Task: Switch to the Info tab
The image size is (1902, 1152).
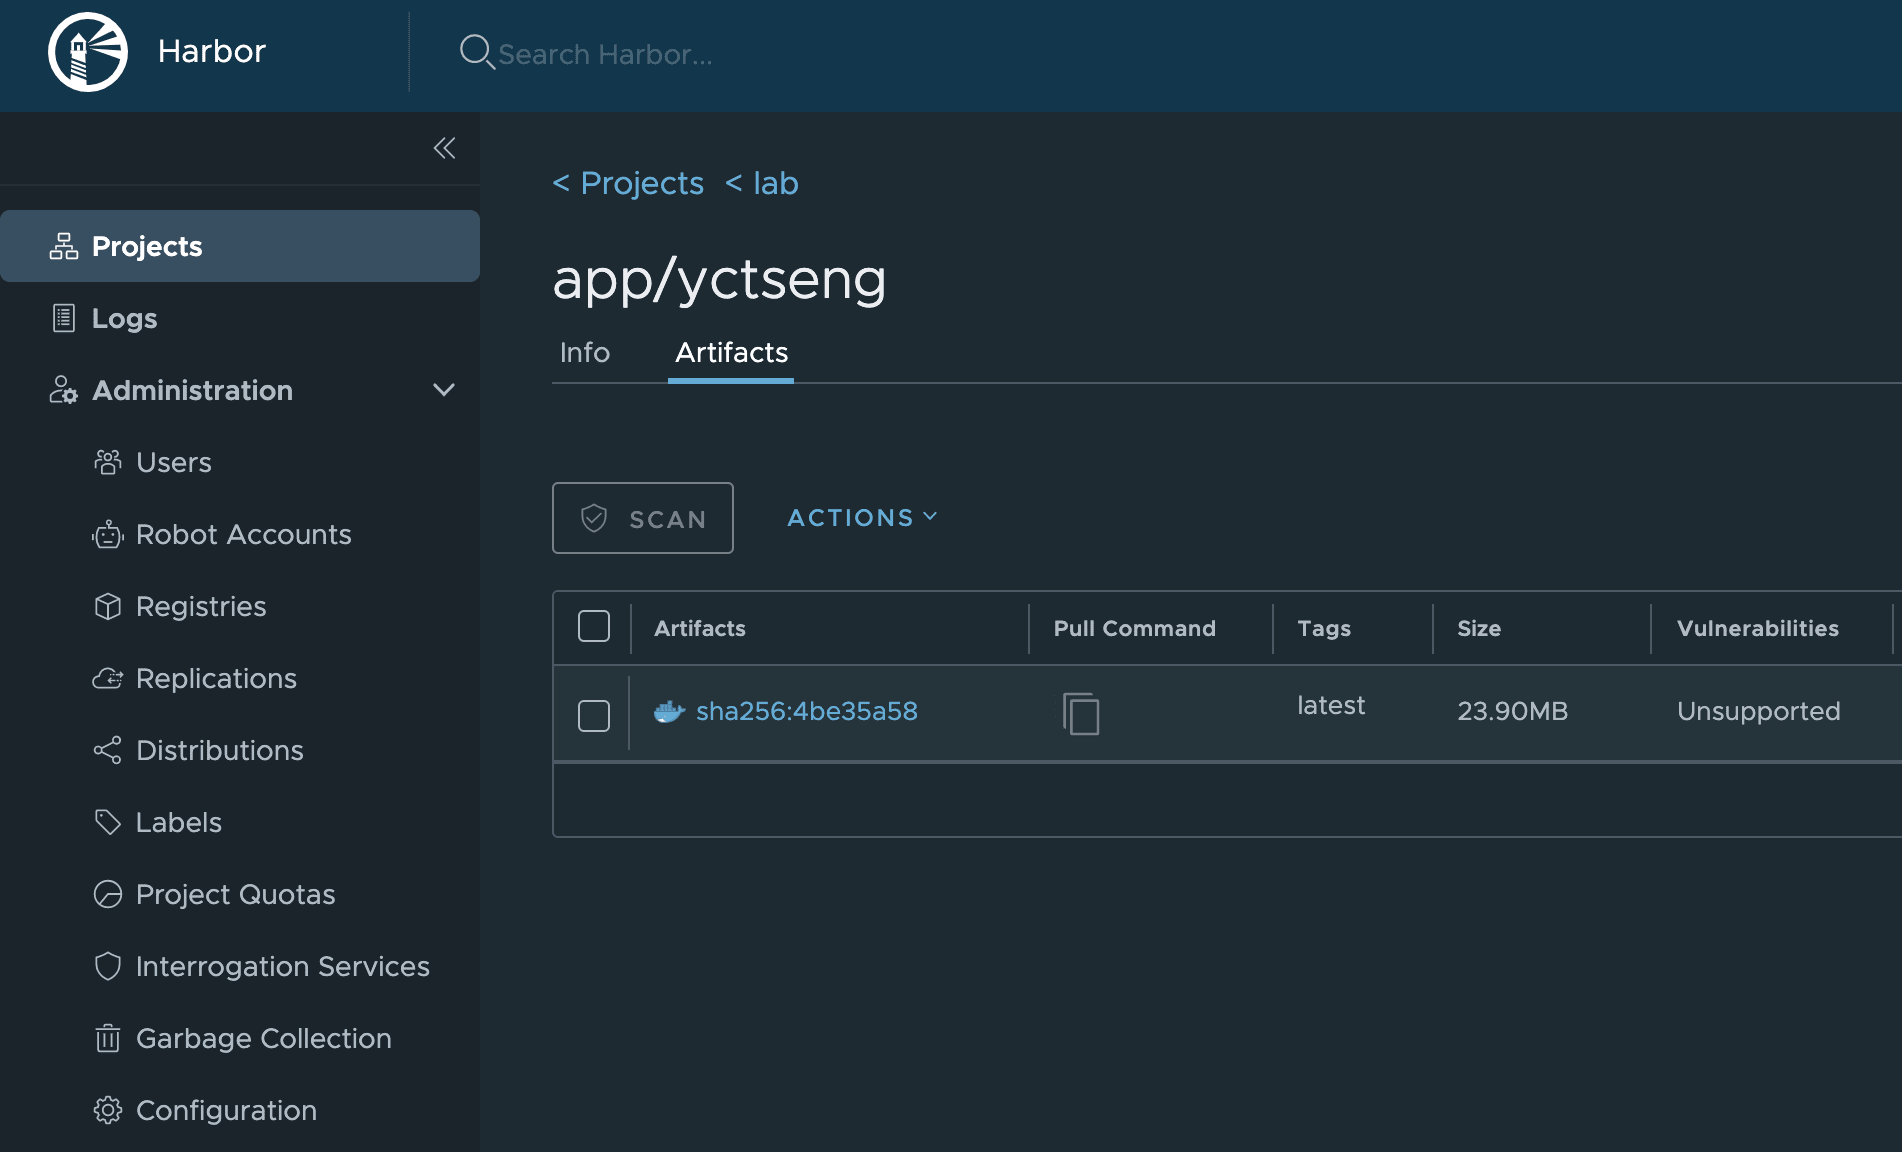Action: (x=585, y=352)
